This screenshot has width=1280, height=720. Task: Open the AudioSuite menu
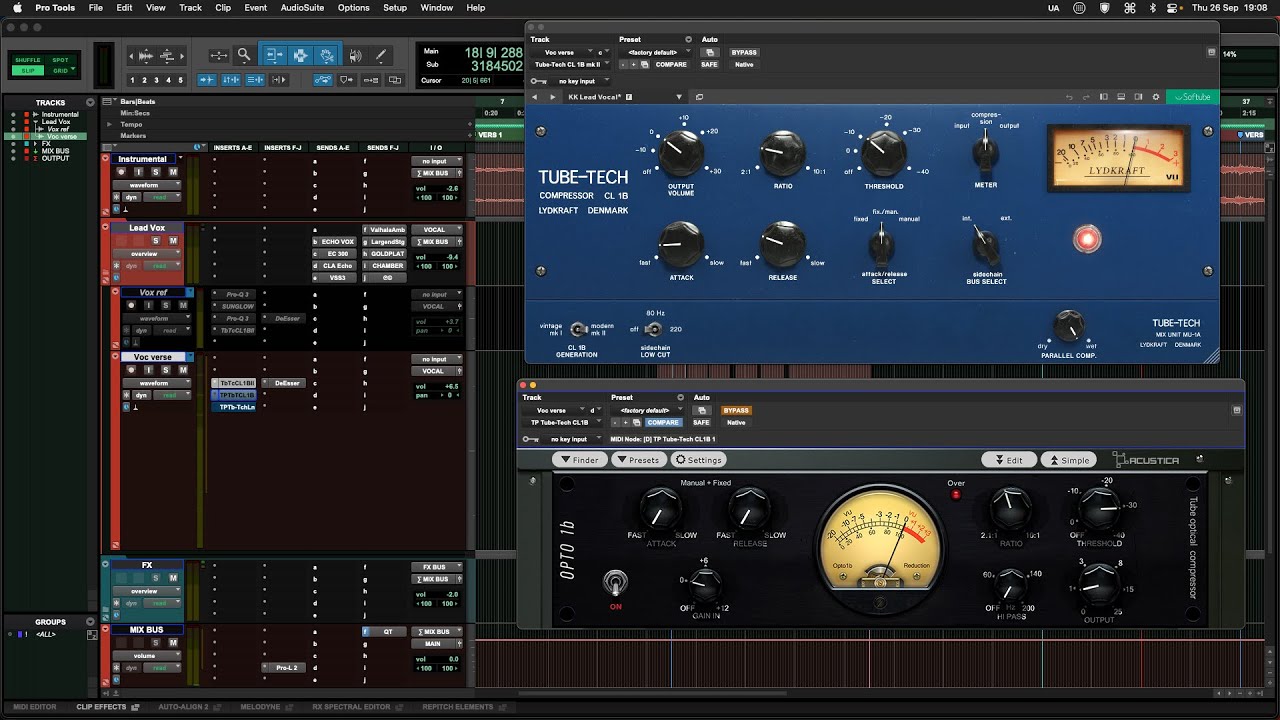[x=302, y=7]
